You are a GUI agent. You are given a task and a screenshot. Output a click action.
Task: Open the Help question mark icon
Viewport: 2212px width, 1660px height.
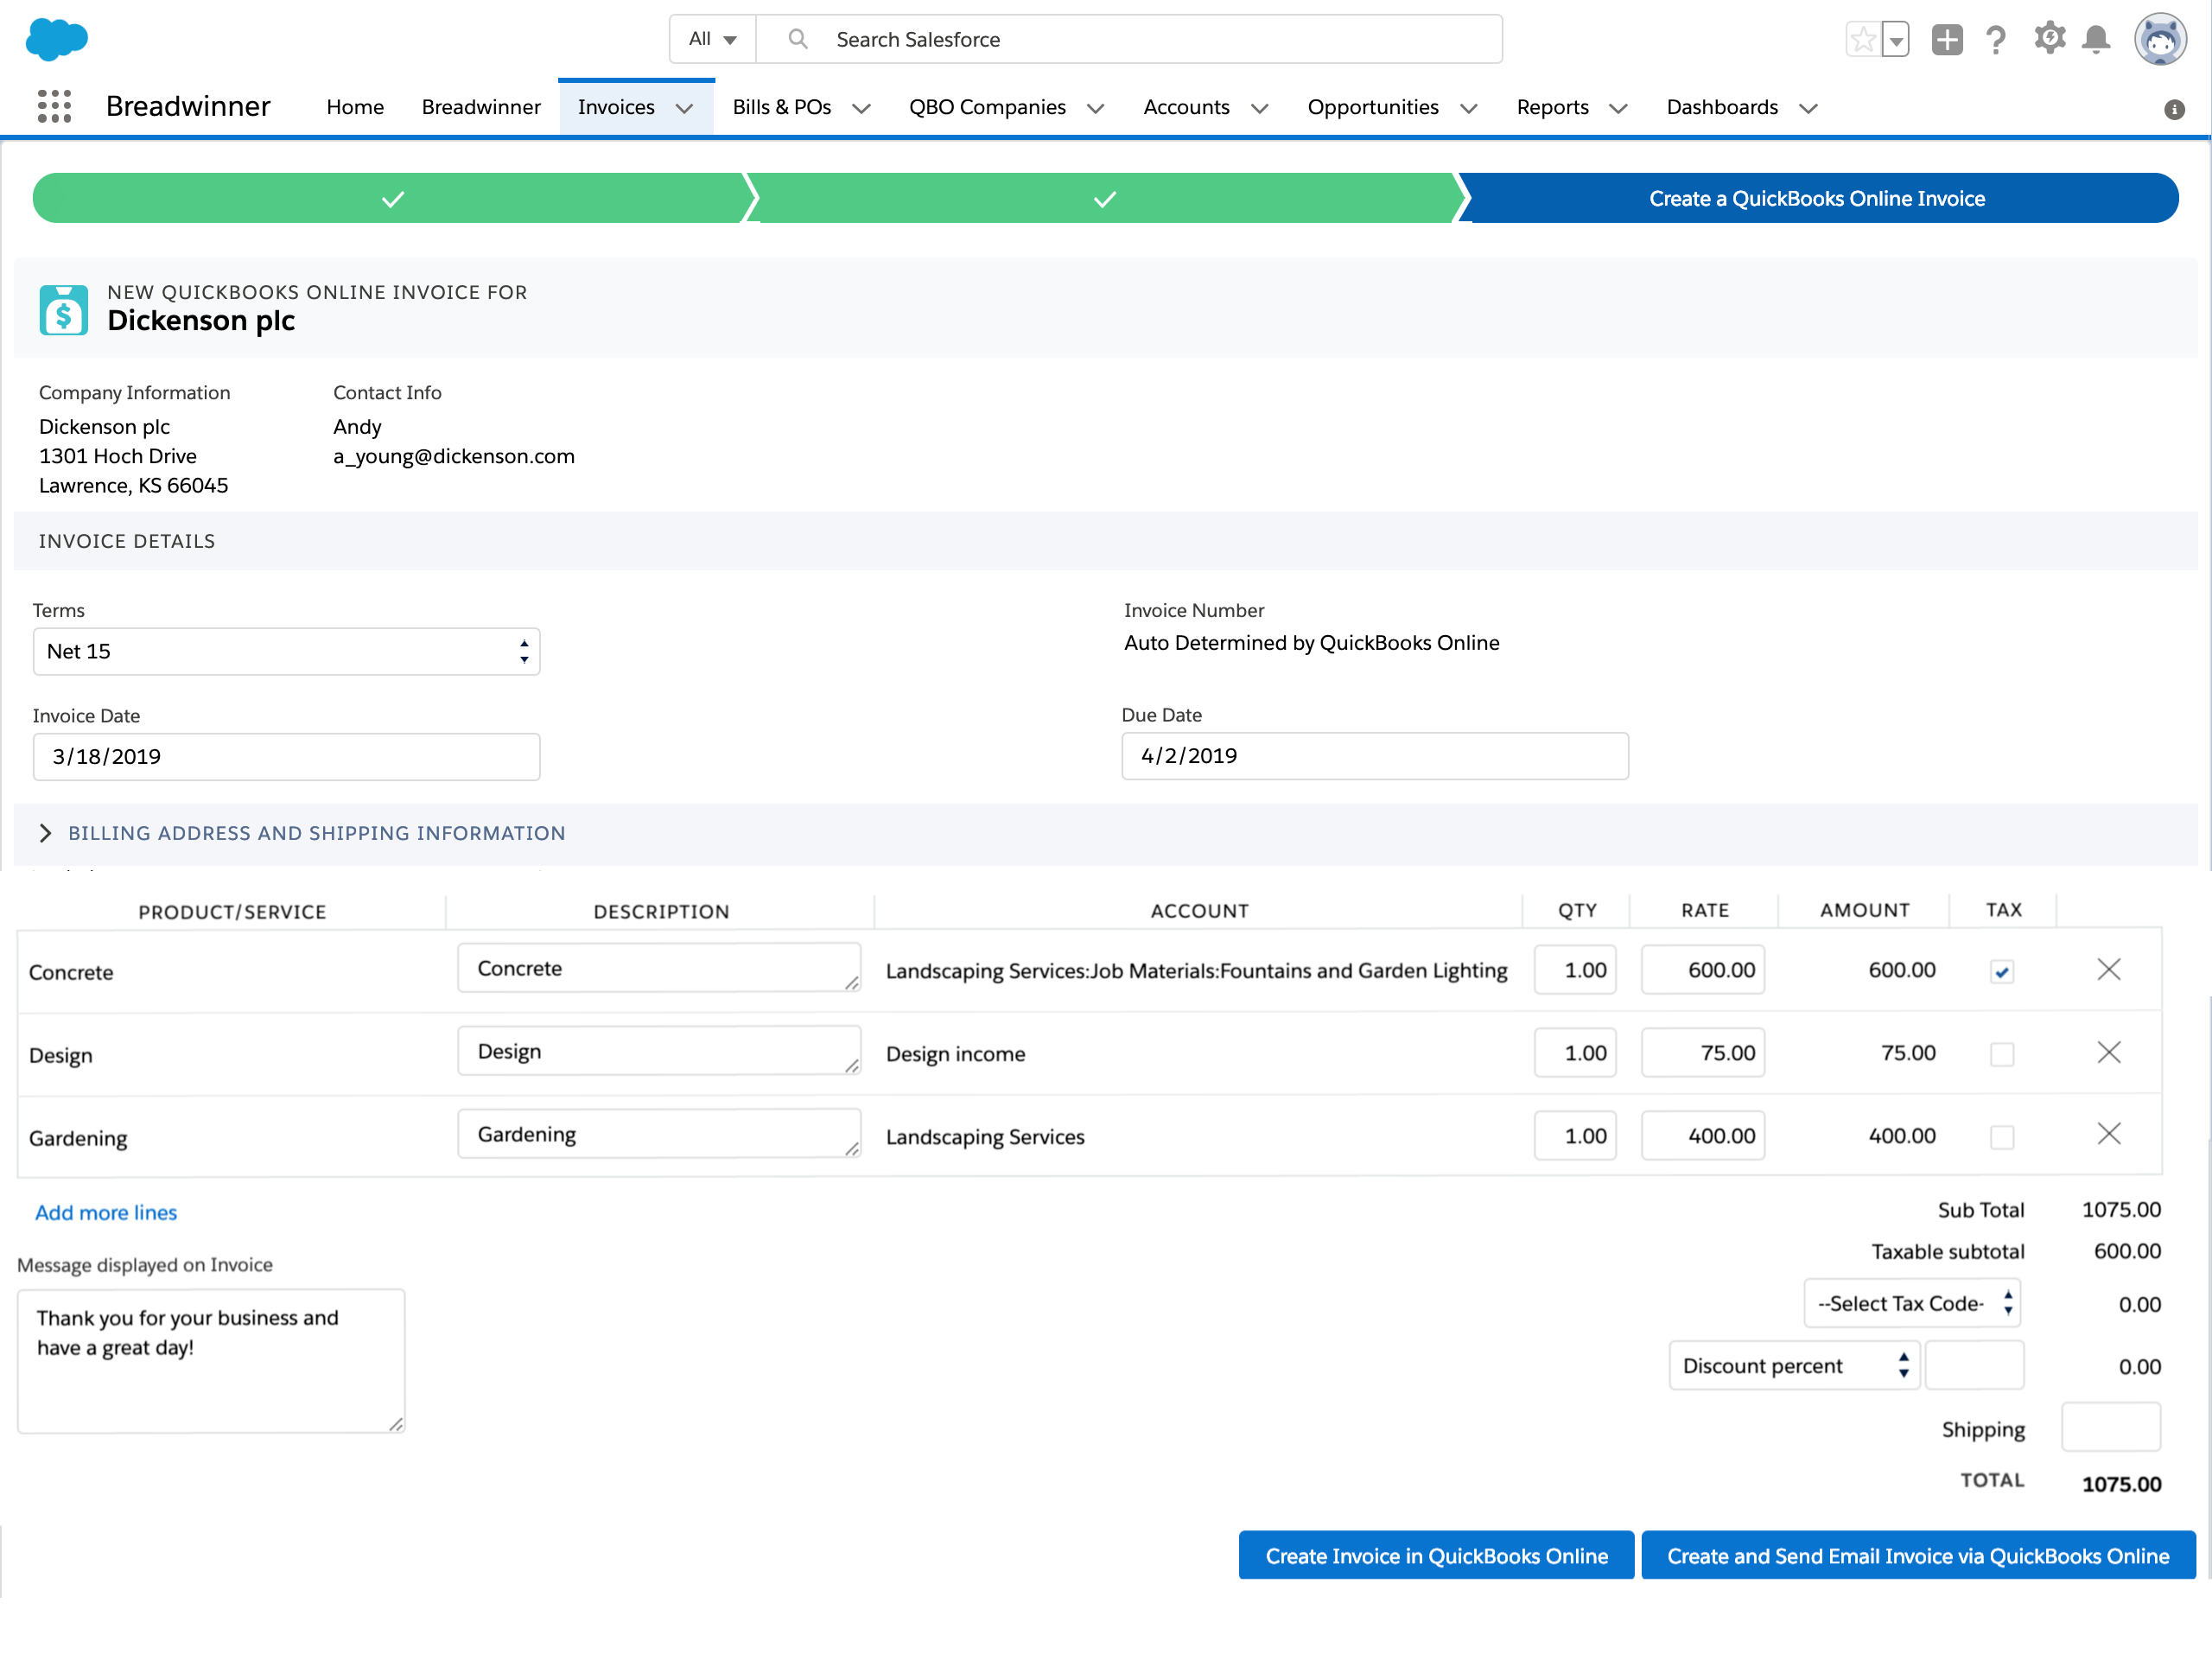[x=1995, y=39]
